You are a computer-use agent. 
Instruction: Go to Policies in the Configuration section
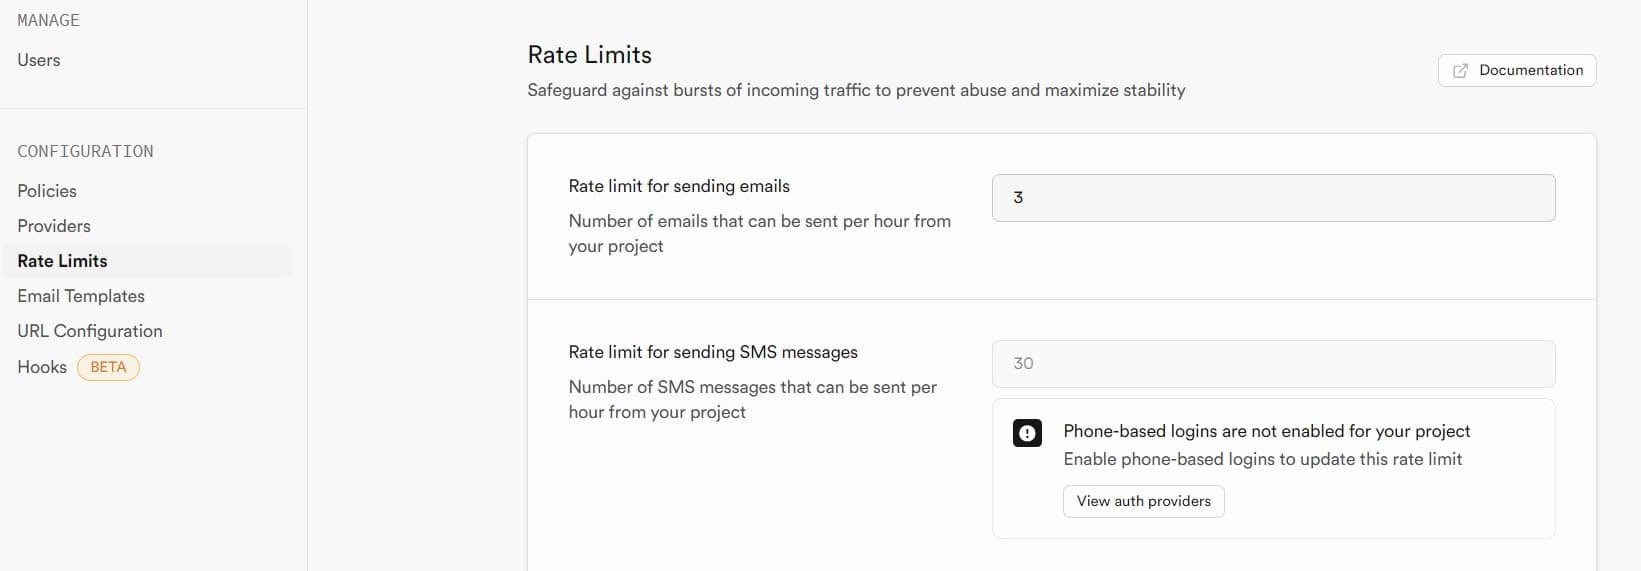tap(47, 191)
